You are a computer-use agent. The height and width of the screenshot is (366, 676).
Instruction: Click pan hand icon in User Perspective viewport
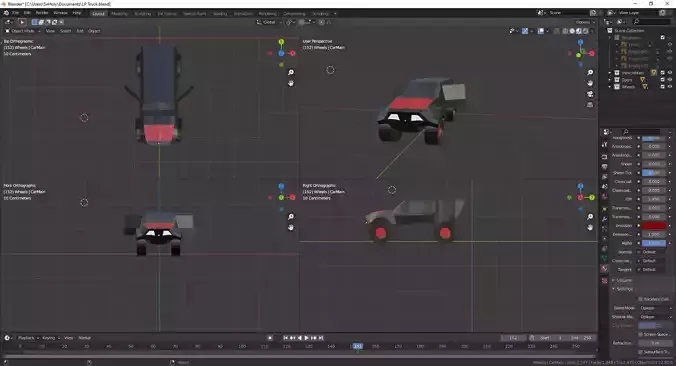click(x=590, y=83)
